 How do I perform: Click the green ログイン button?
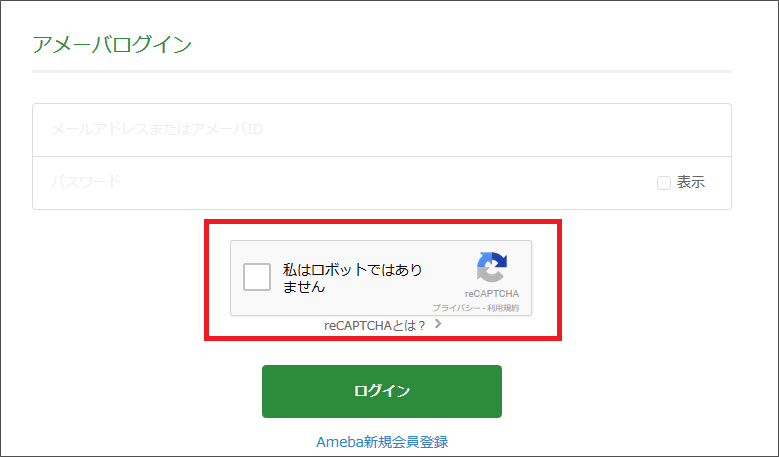pos(382,391)
